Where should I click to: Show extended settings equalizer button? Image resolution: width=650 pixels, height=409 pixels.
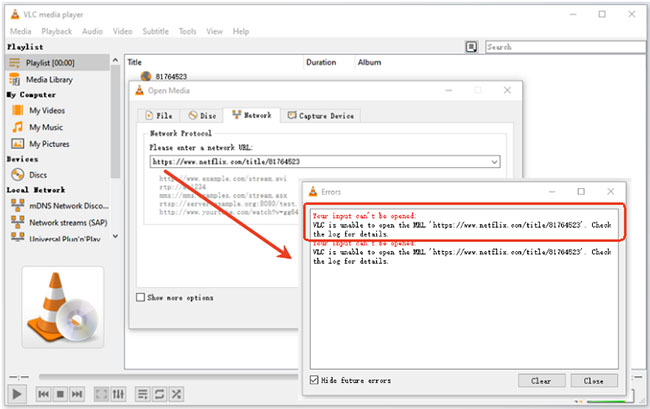pyautogui.click(x=118, y=394)
